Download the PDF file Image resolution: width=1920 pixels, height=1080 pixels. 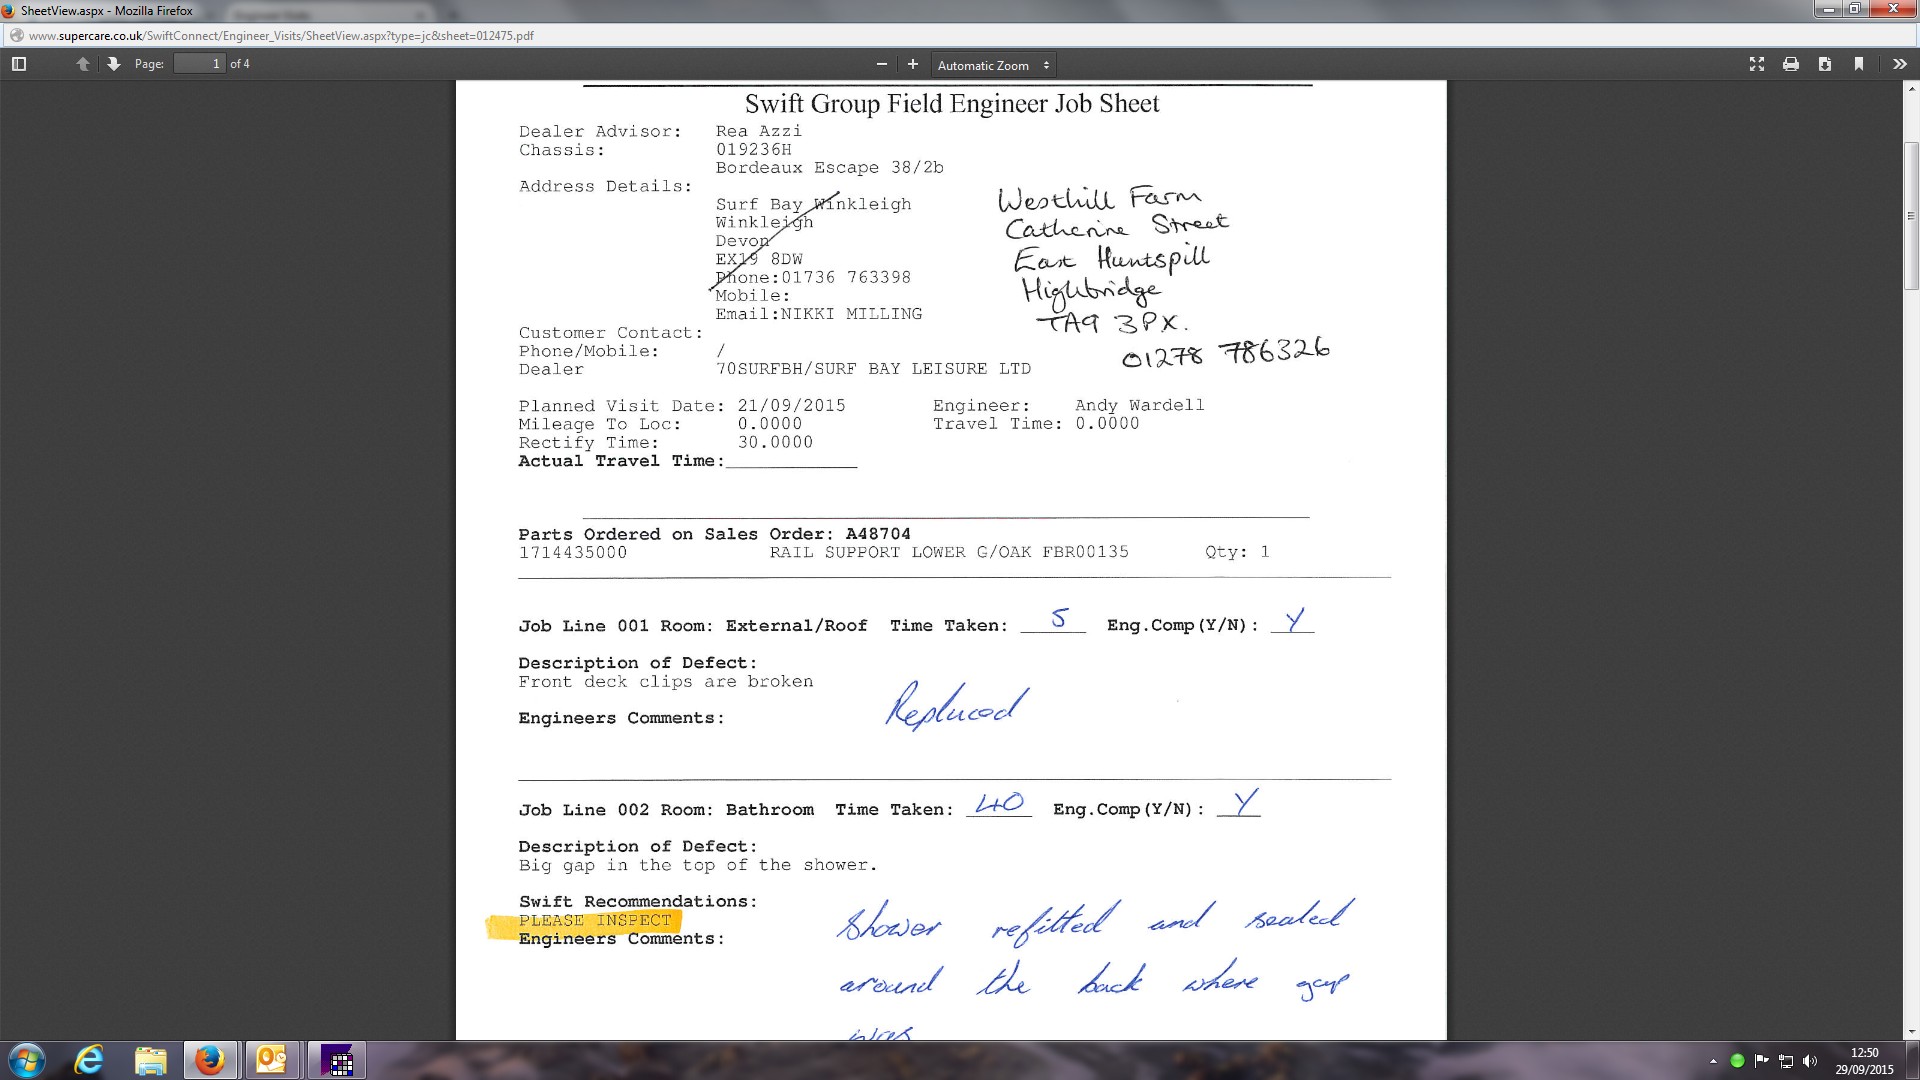tap(1825, 64)
